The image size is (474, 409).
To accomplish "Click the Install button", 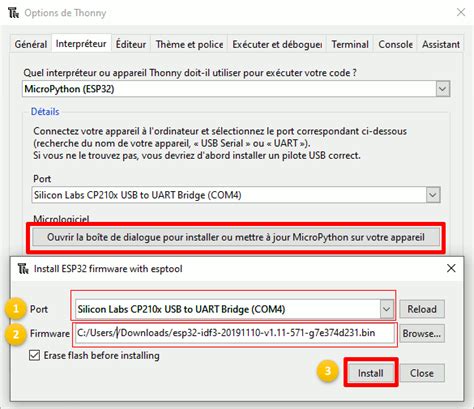I will tap(371, 373).
